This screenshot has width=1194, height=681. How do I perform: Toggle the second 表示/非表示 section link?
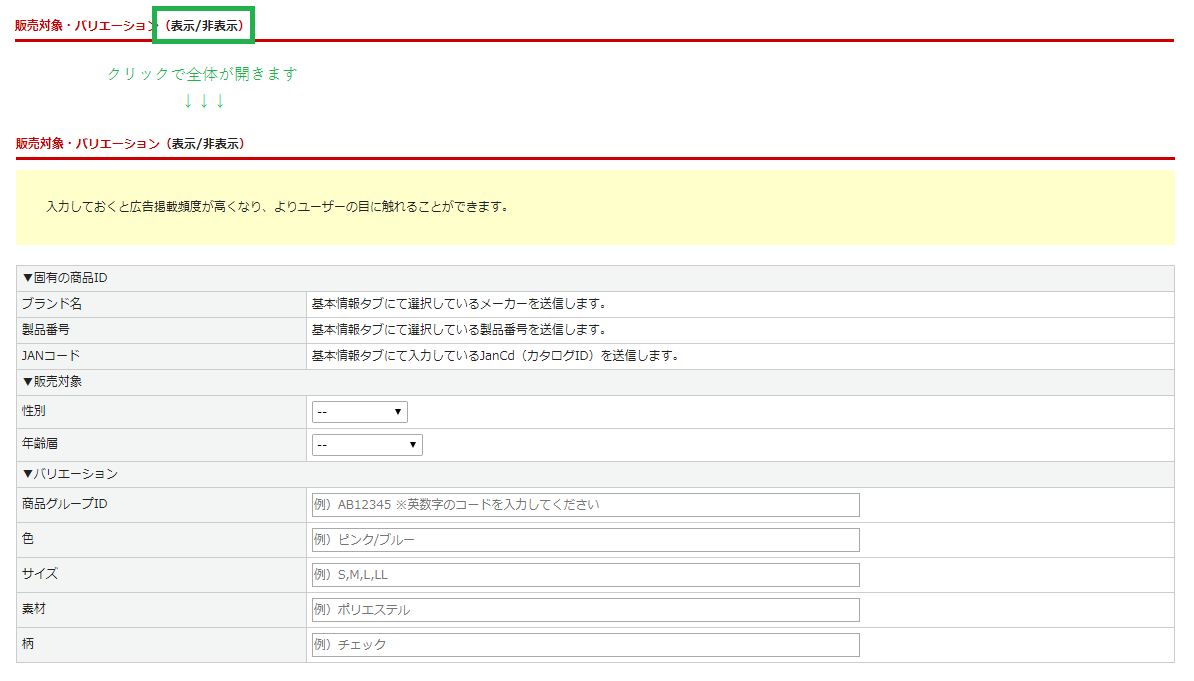pos(205,143)
